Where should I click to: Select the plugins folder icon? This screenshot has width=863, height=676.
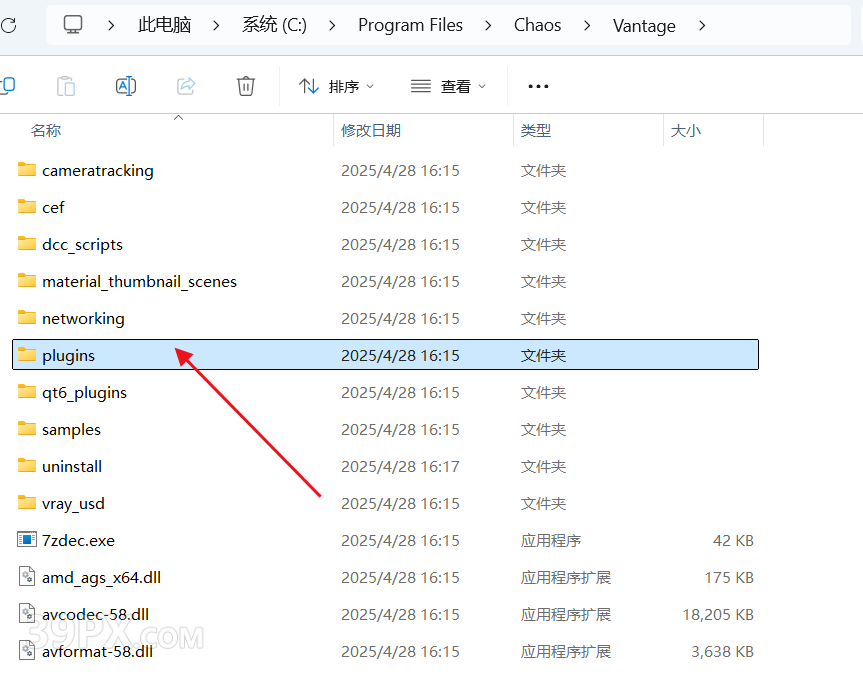pos(27,355)
